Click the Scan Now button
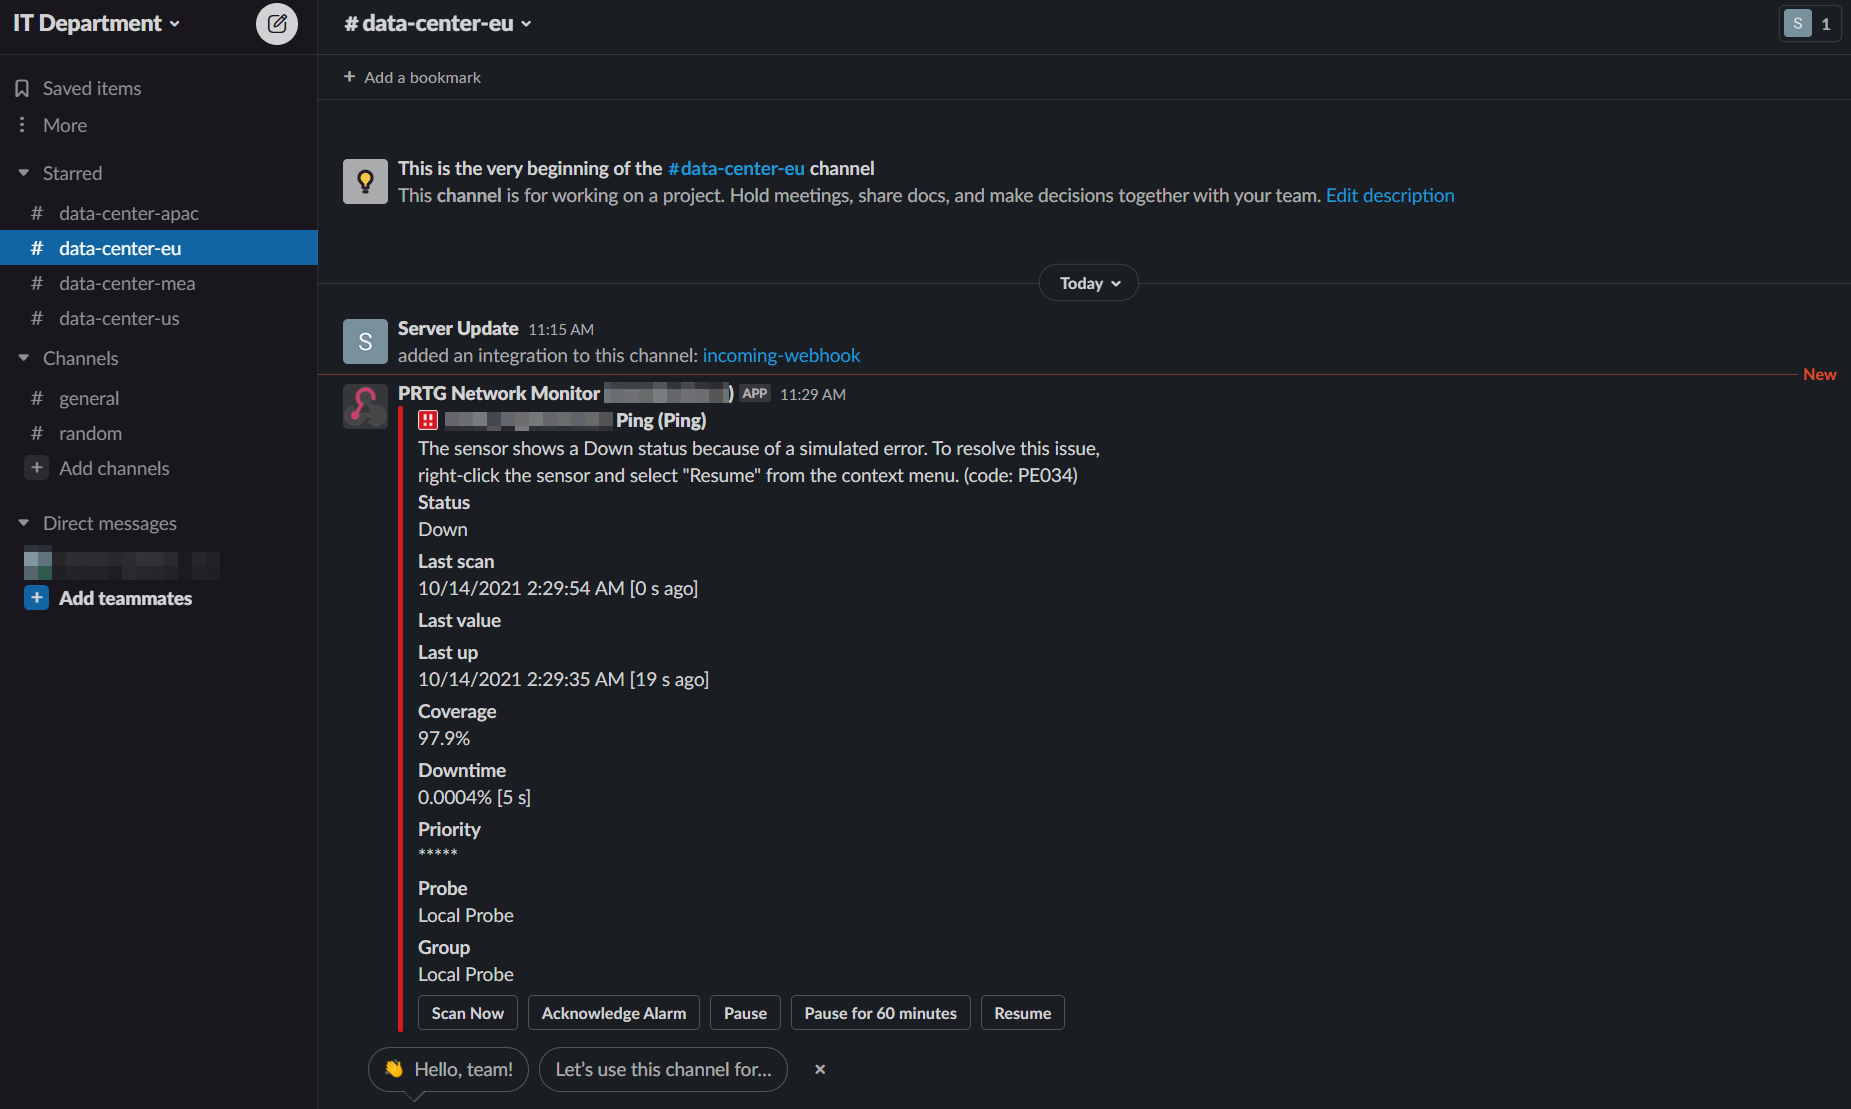1851x1109 pixels. [467, 1013]
